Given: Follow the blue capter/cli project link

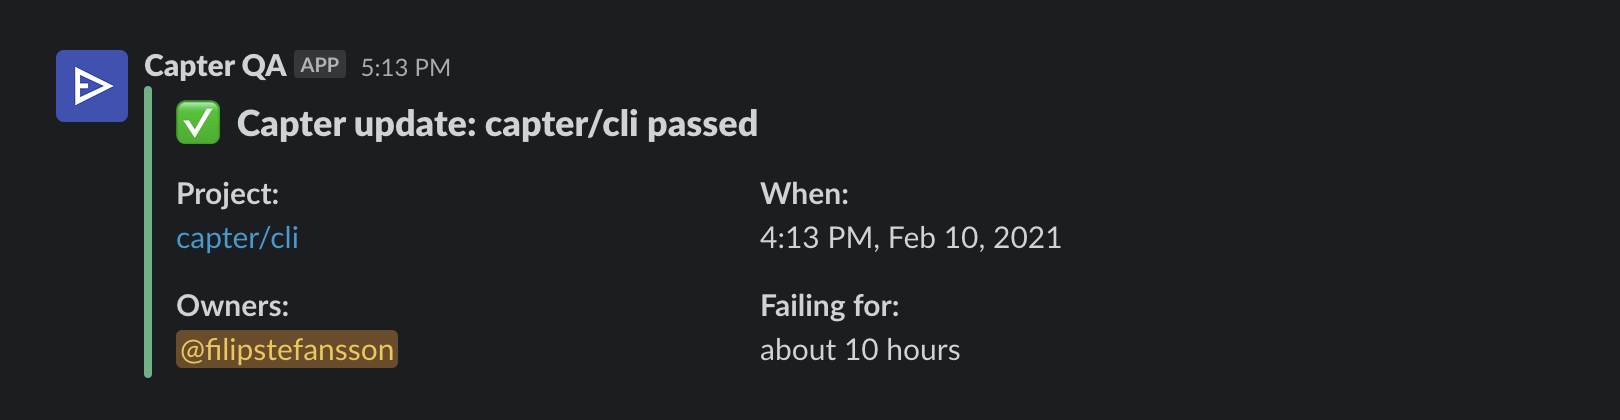Looking at the screenshot, I should click(237, 238).
